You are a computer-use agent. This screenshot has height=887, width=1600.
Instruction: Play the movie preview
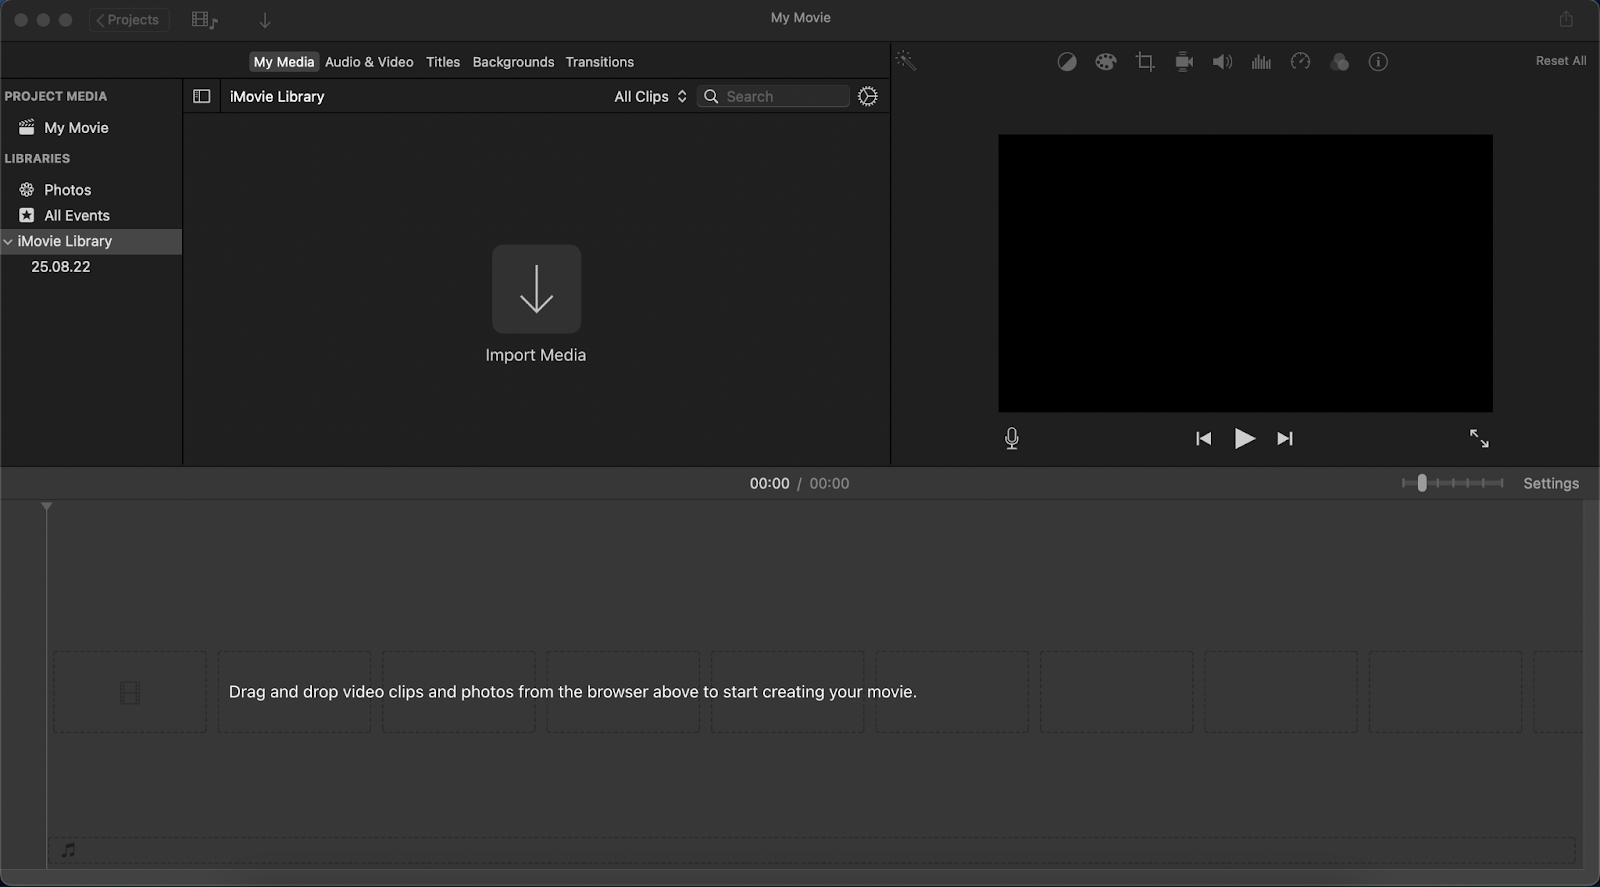pos(1244,438)
